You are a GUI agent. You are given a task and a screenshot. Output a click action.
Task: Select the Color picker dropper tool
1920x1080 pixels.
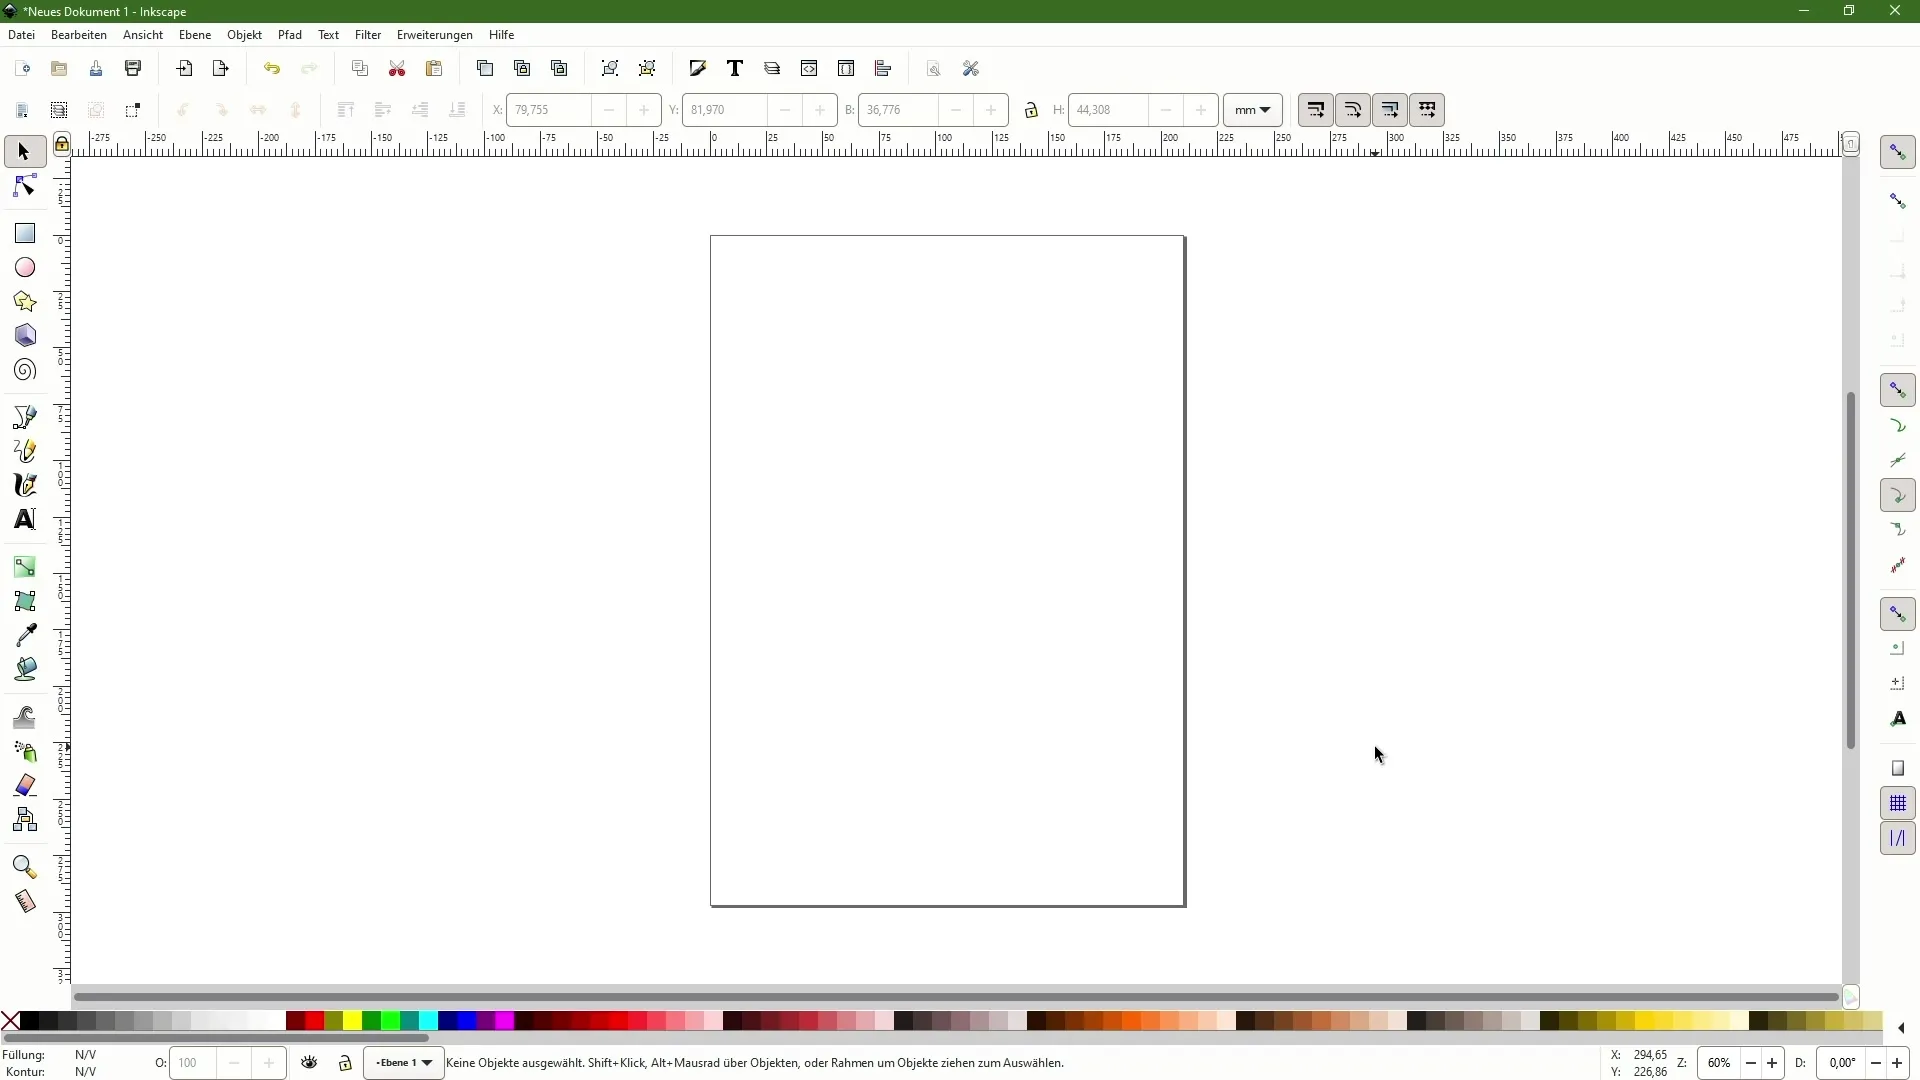pyautogui.click(x=24, y=635)
